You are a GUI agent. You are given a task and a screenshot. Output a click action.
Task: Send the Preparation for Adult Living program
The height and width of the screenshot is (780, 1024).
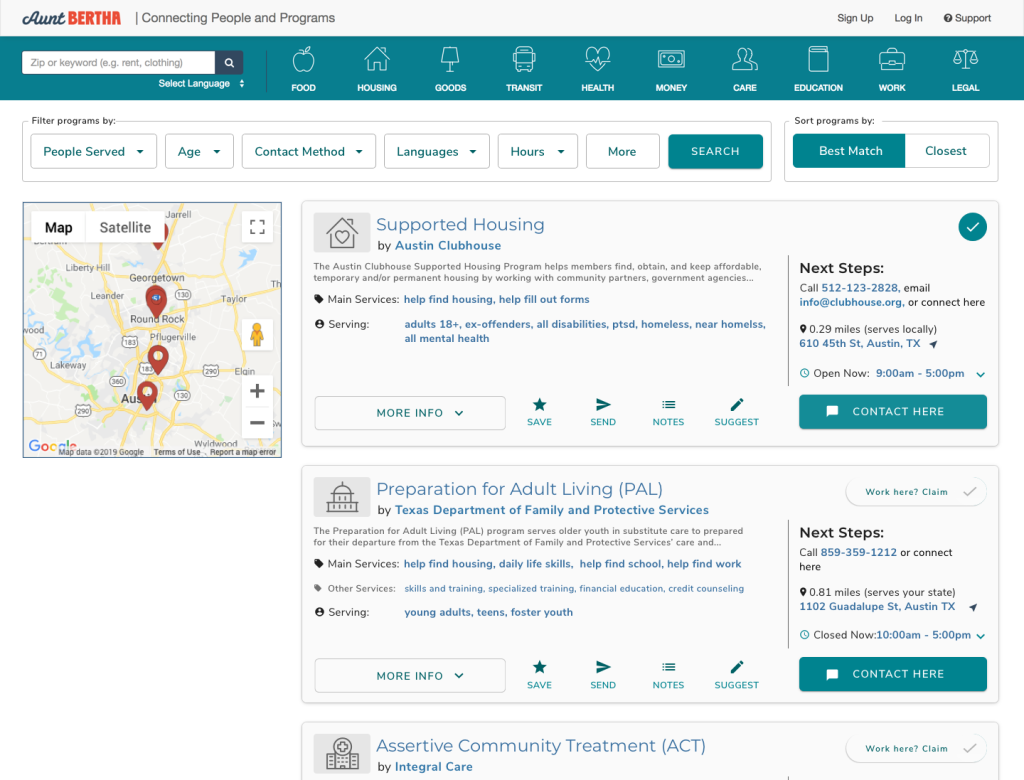click(603, 675)
